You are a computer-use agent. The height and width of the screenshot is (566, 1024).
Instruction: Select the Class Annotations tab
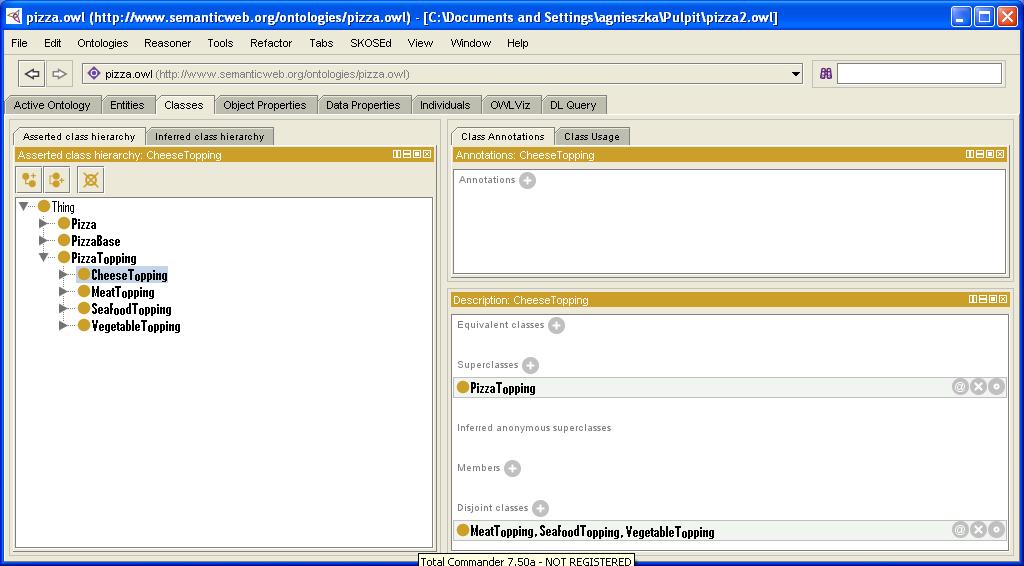503,136
